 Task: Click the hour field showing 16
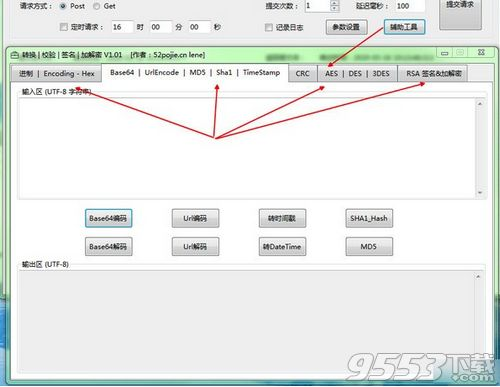coord(122,27)
